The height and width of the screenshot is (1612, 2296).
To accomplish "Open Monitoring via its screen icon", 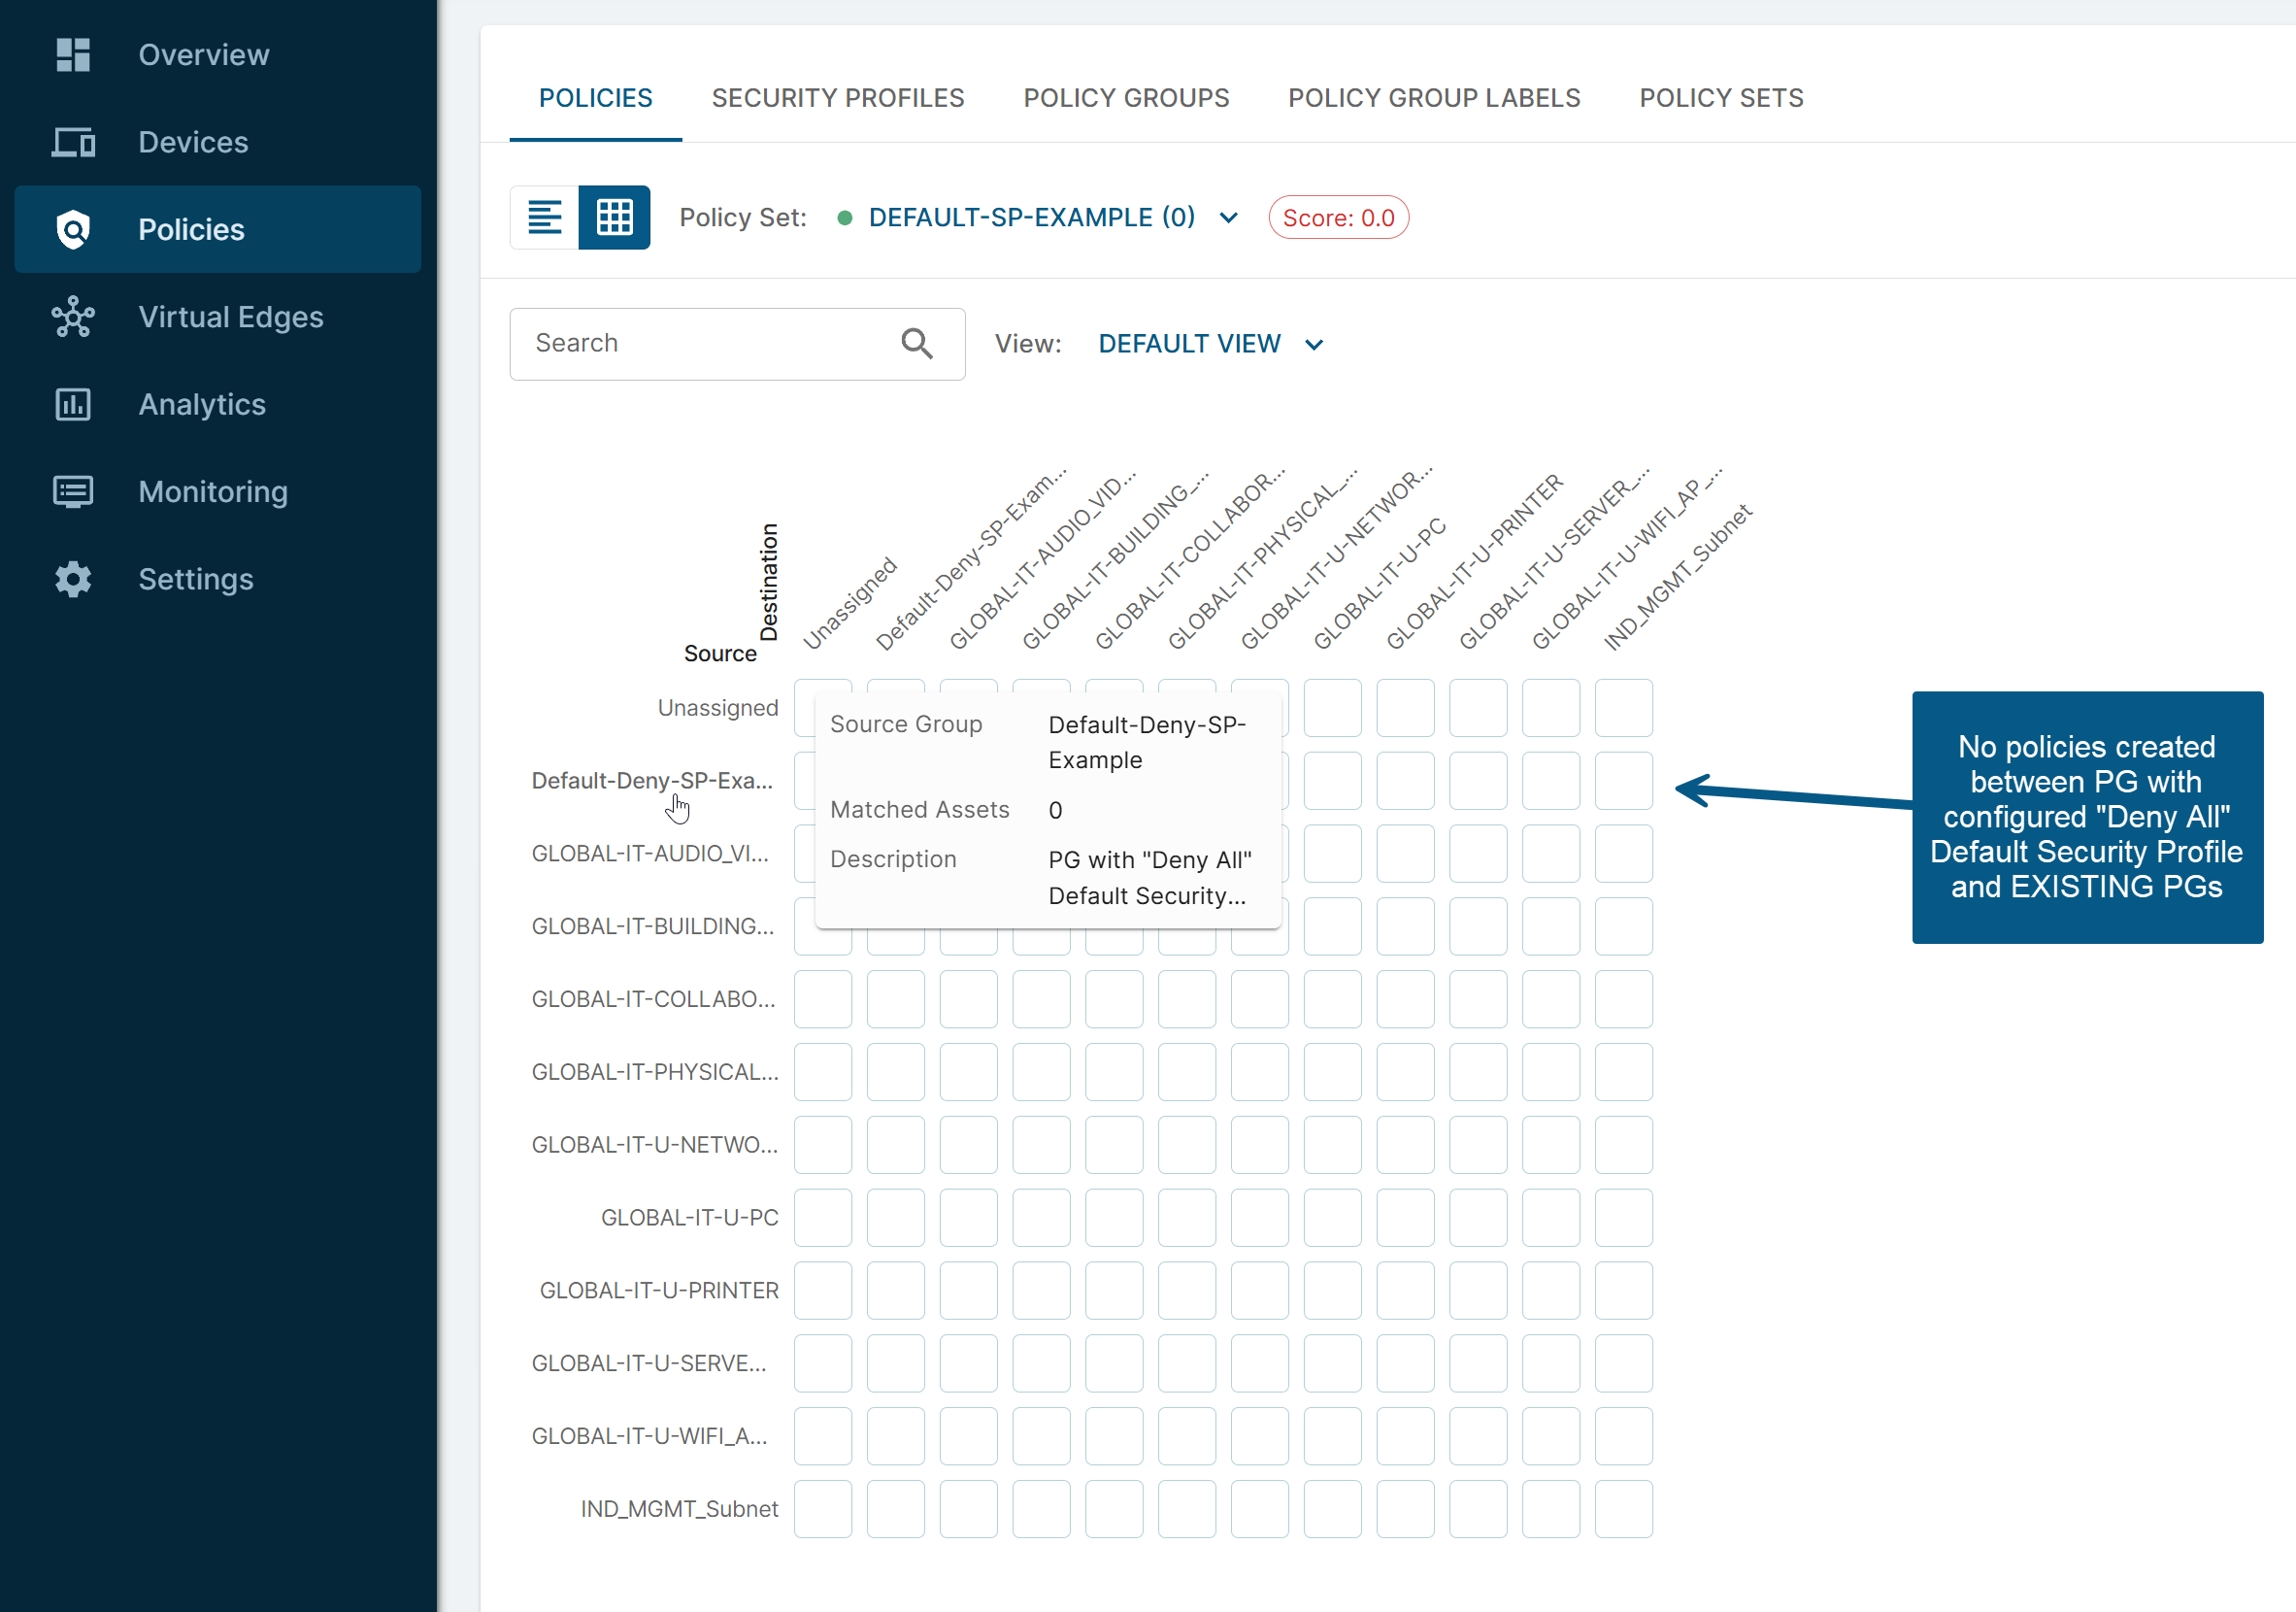I will coord(73,492).
